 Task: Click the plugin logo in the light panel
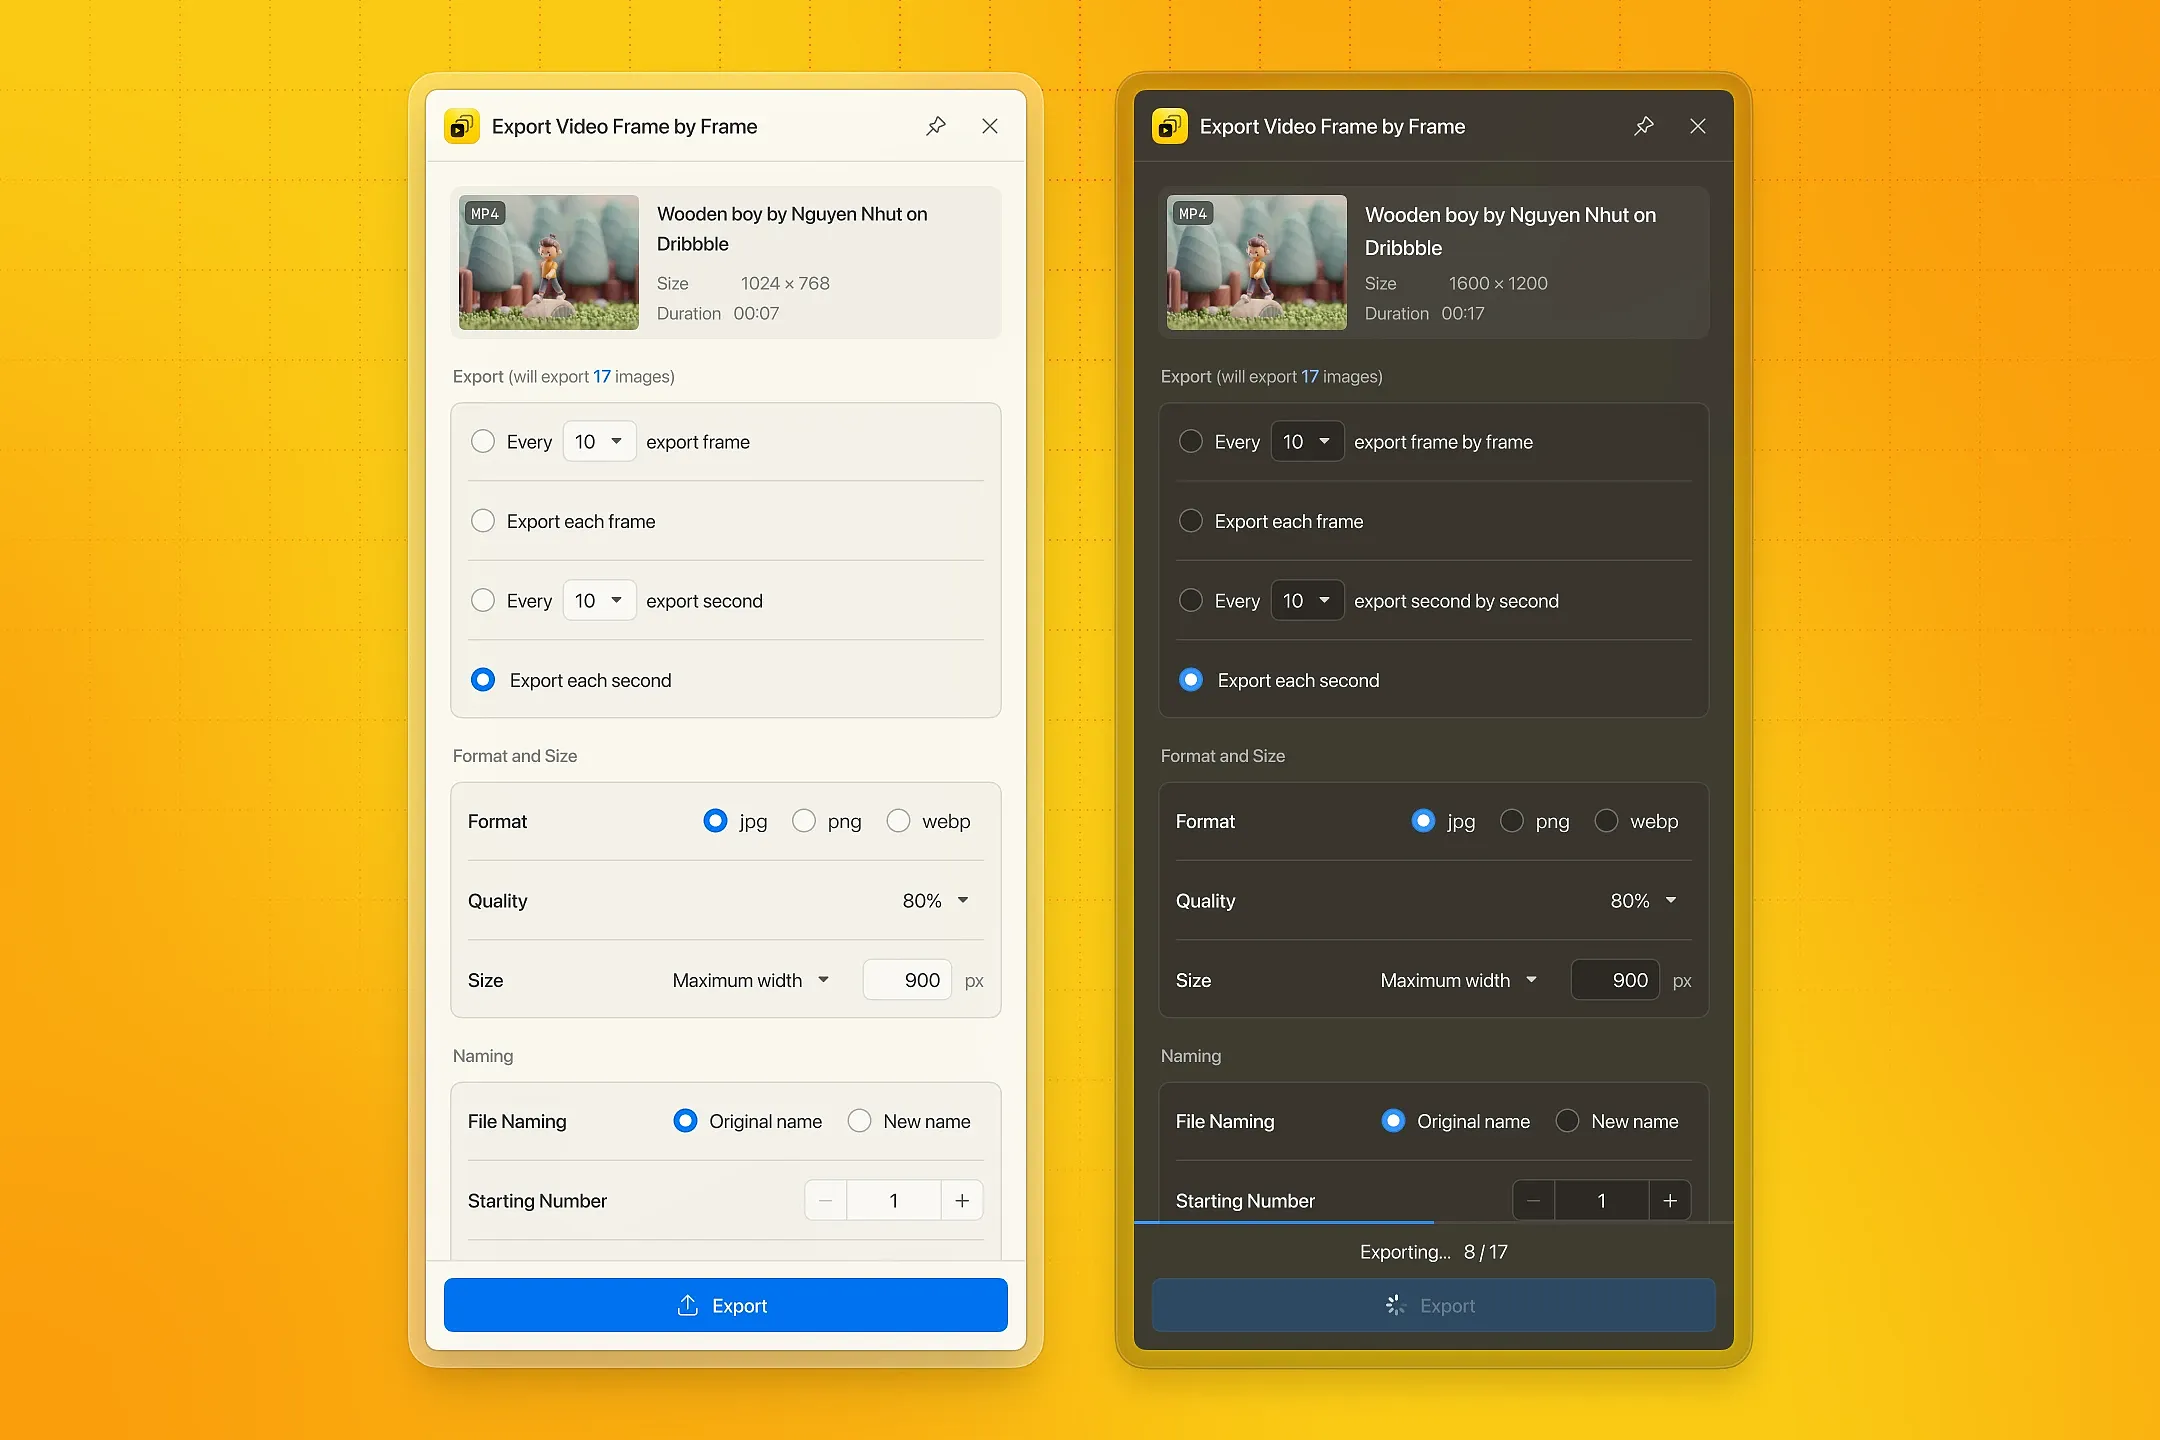tap(461, 126)
